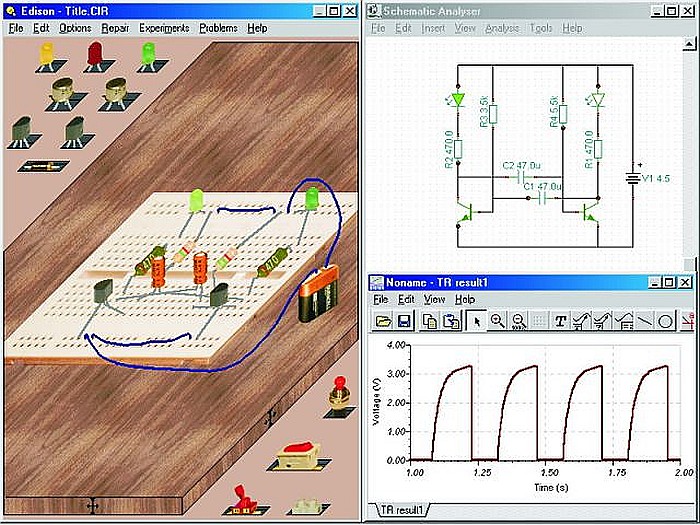
Task: Open View menu in Schematic Analyser
Action: click(x=465, y=28)
